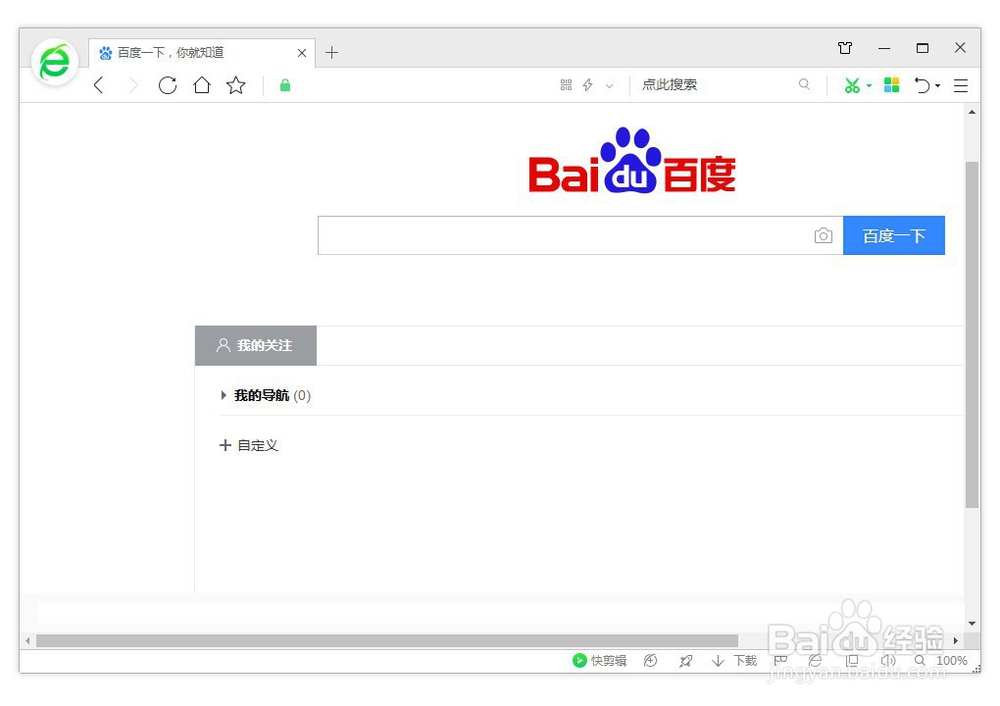The height and width of the screenshot is (706, 1000).
Task: Click the vertical scrollbar thumb
Action: pos(972,334)
